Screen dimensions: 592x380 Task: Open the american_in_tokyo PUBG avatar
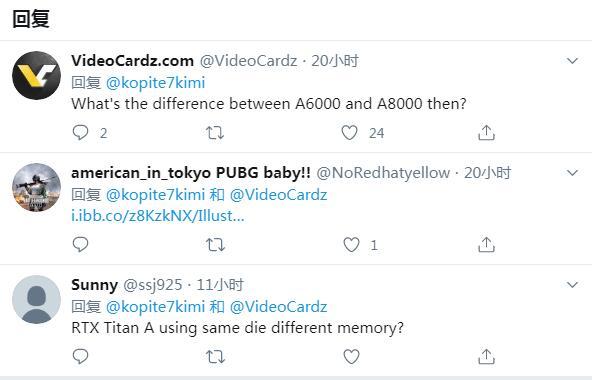[36, 187]
